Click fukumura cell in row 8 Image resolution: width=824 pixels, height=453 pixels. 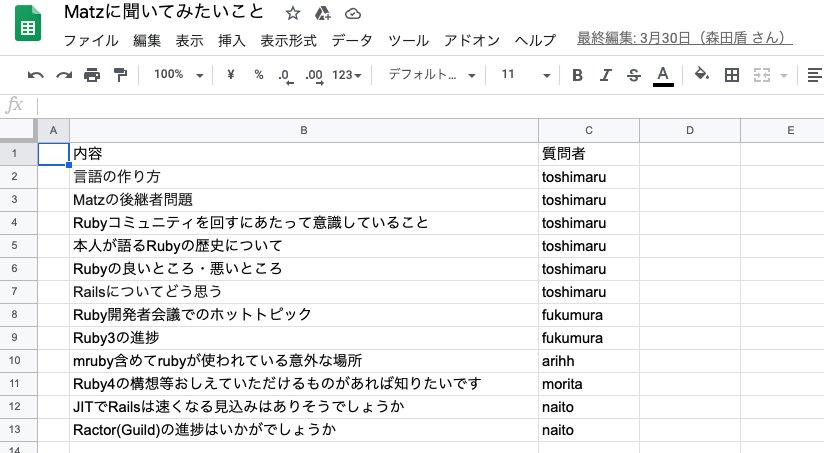coord(589,315)
